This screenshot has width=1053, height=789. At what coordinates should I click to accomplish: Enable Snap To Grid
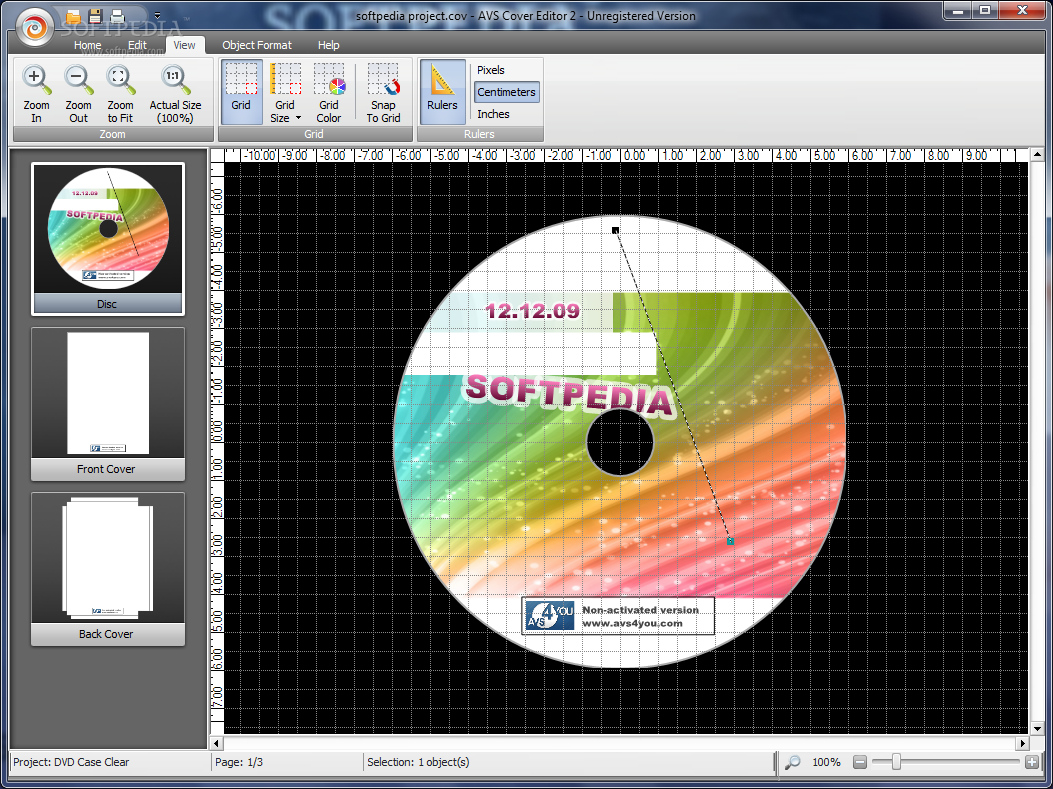tap(383, 93)
